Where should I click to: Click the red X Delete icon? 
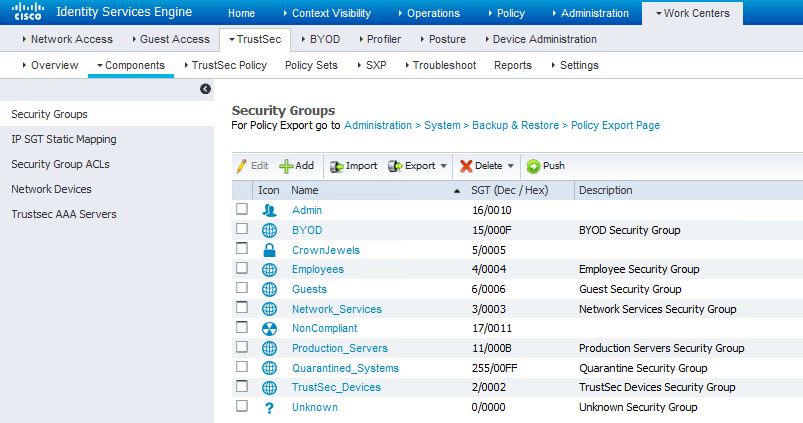pyautogui.click(x=466, y=166)
